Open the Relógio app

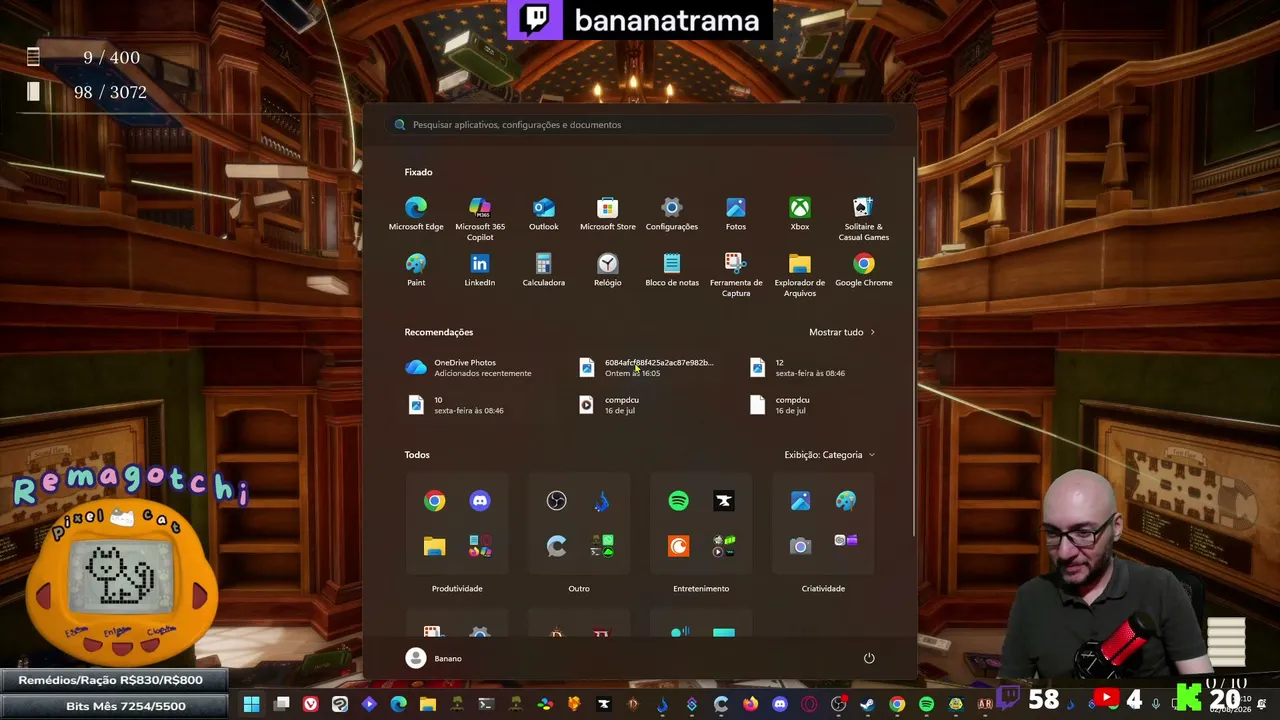coord(608,270)
